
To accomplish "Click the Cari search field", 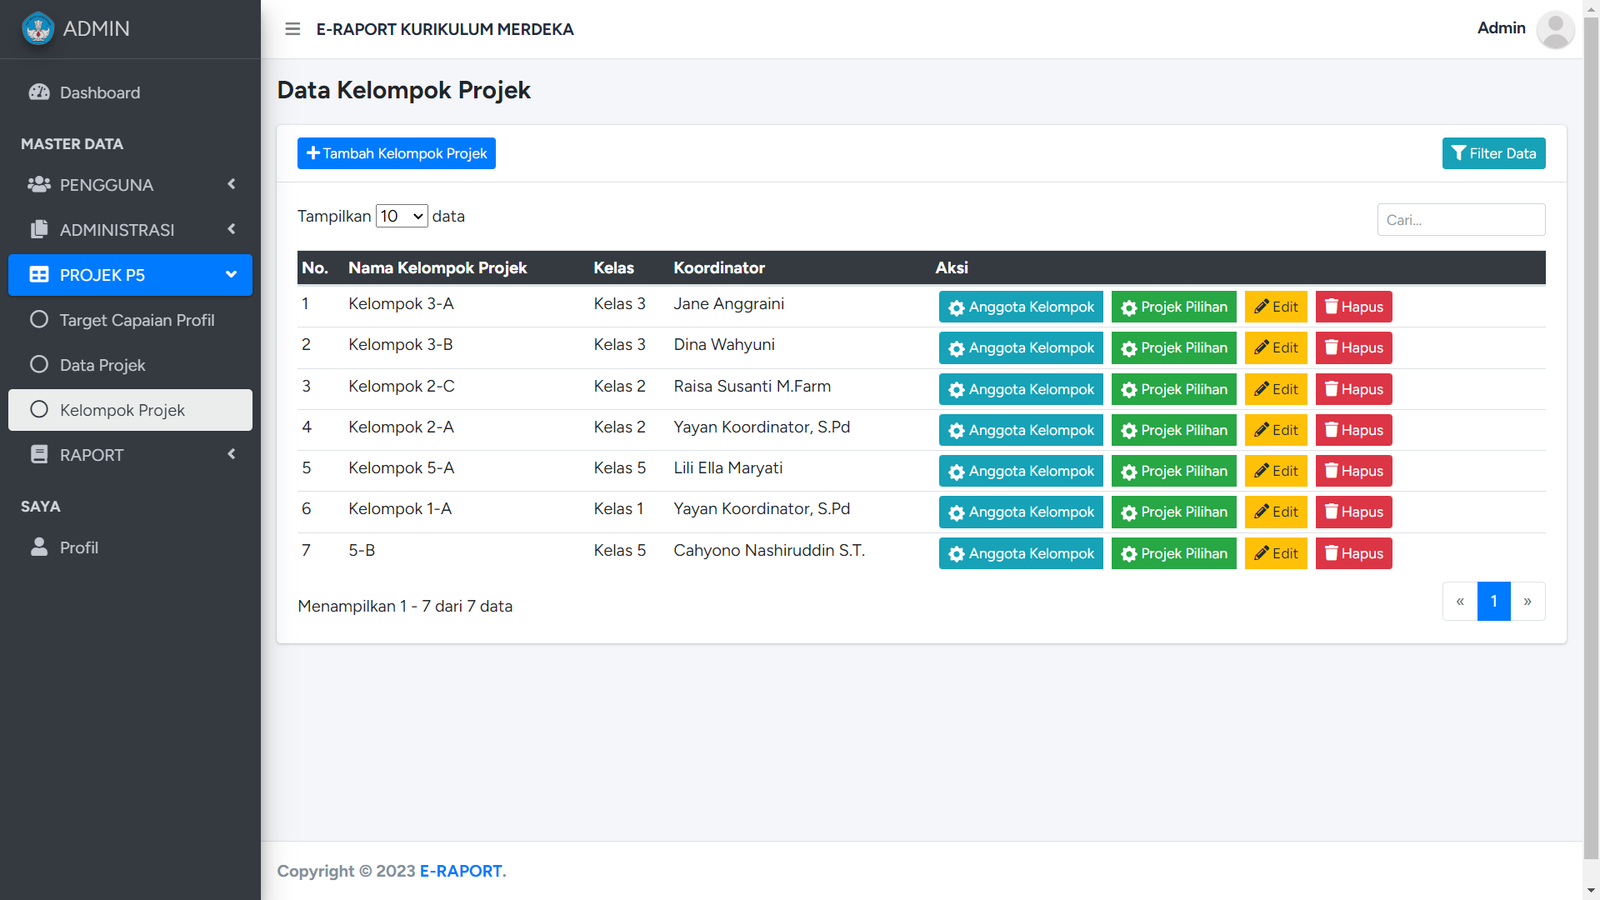I will click(1460, 220).
